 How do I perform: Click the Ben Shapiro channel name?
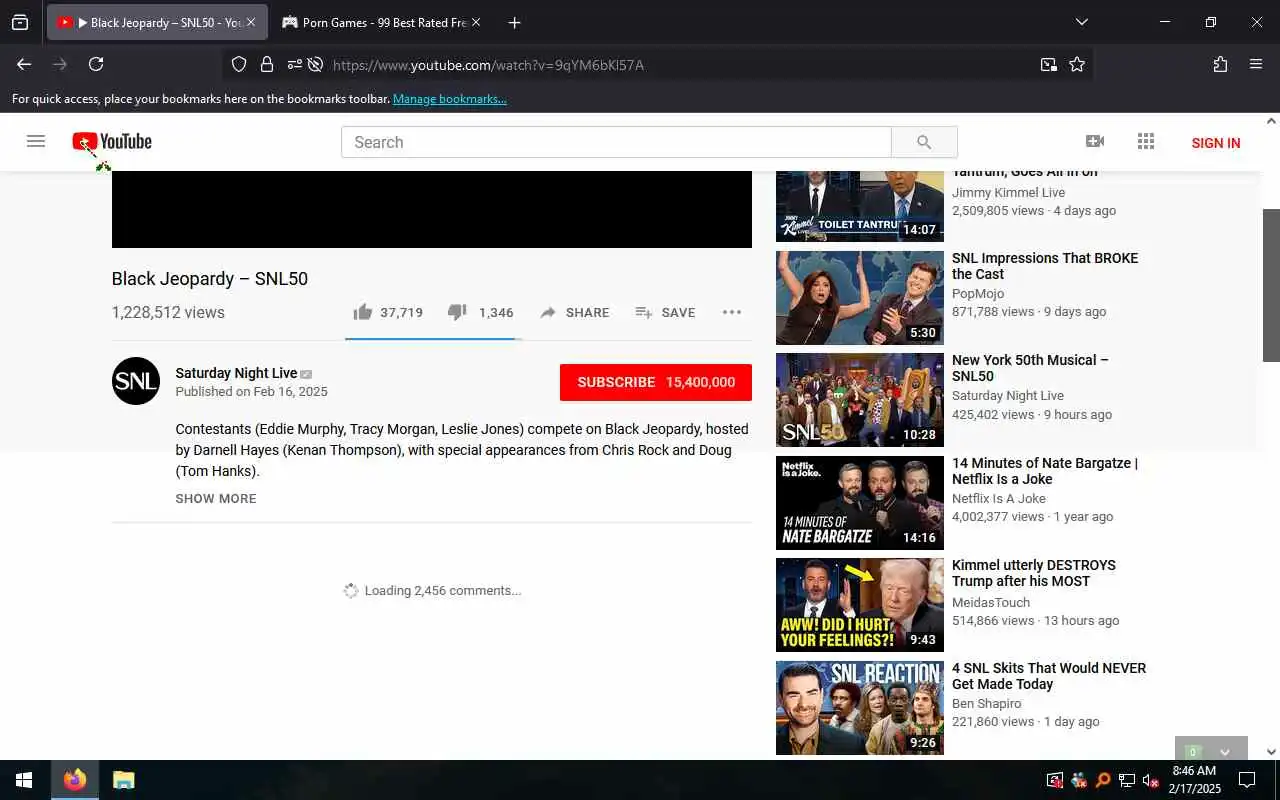987,704
